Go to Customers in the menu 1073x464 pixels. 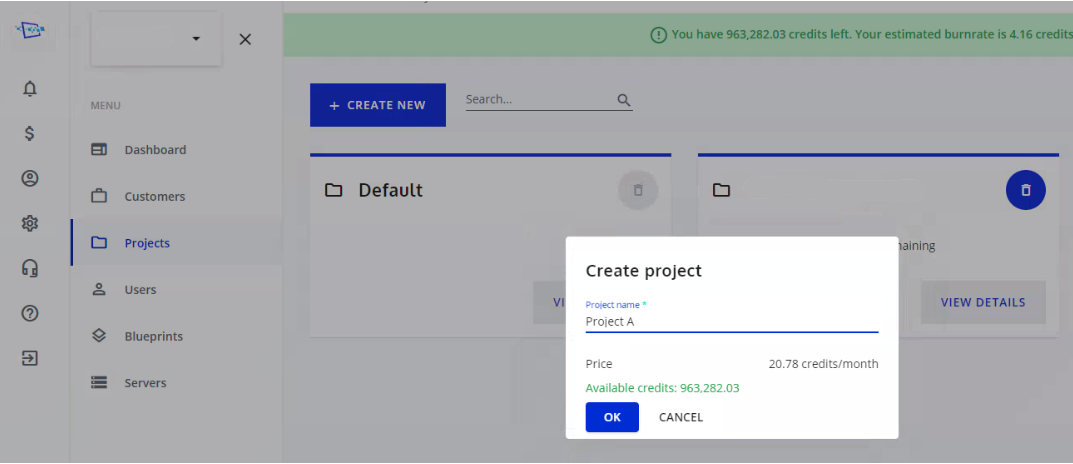pos(154,197)
